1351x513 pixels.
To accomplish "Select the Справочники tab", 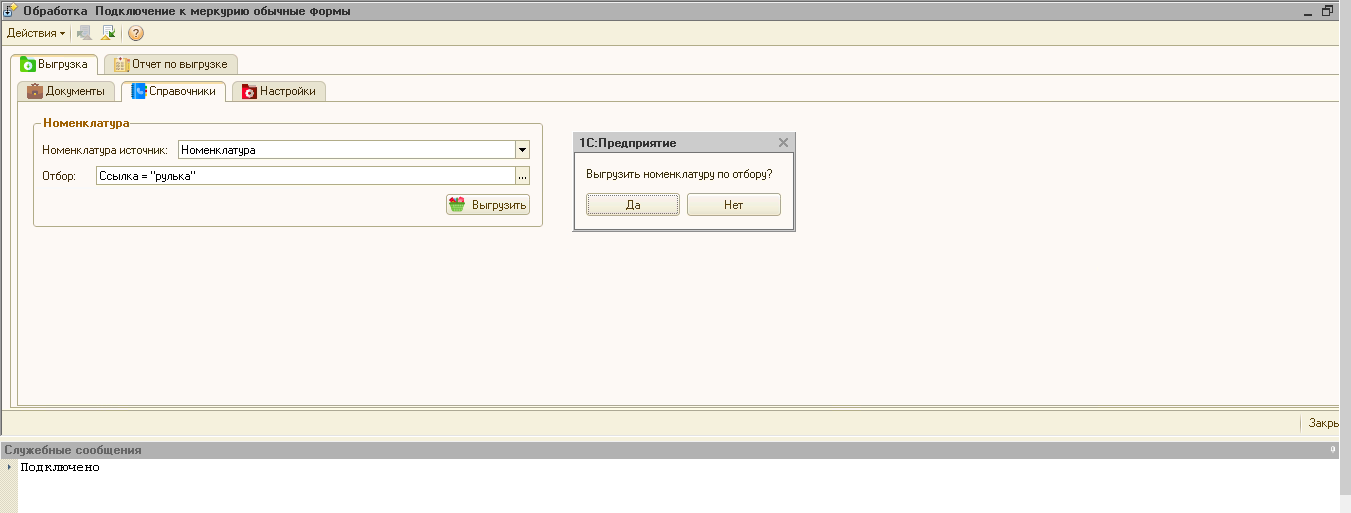I will pyautogui.click(x=173, y=91).
